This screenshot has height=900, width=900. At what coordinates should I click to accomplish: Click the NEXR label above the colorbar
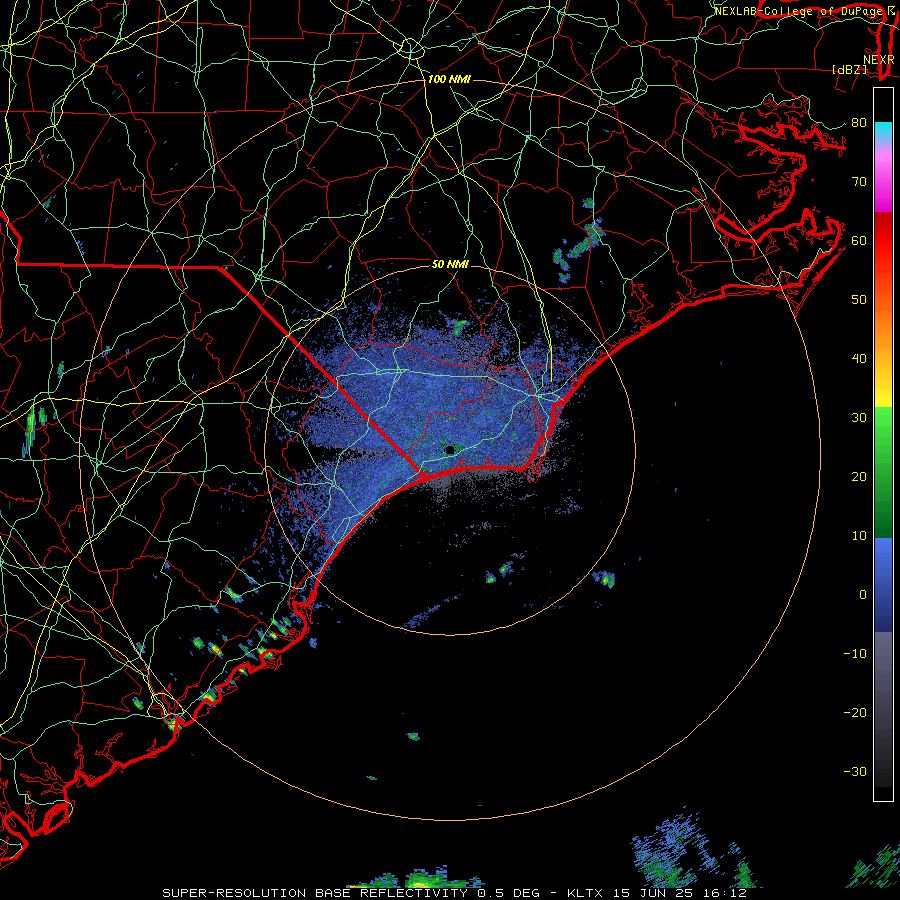879,59
